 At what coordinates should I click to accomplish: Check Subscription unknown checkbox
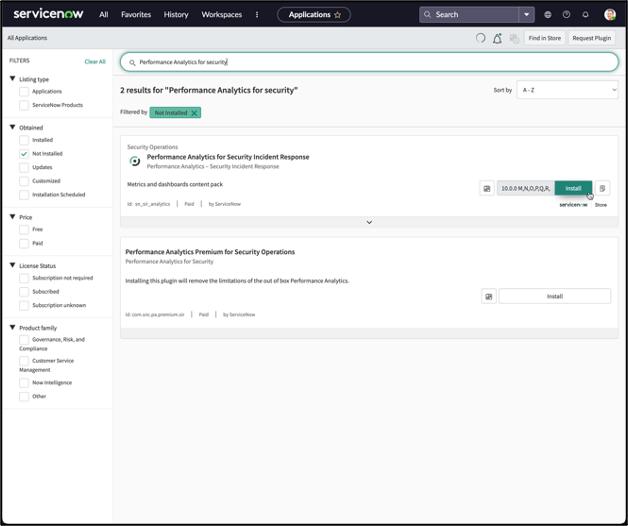pyautogui.click(x=24, y=305)
